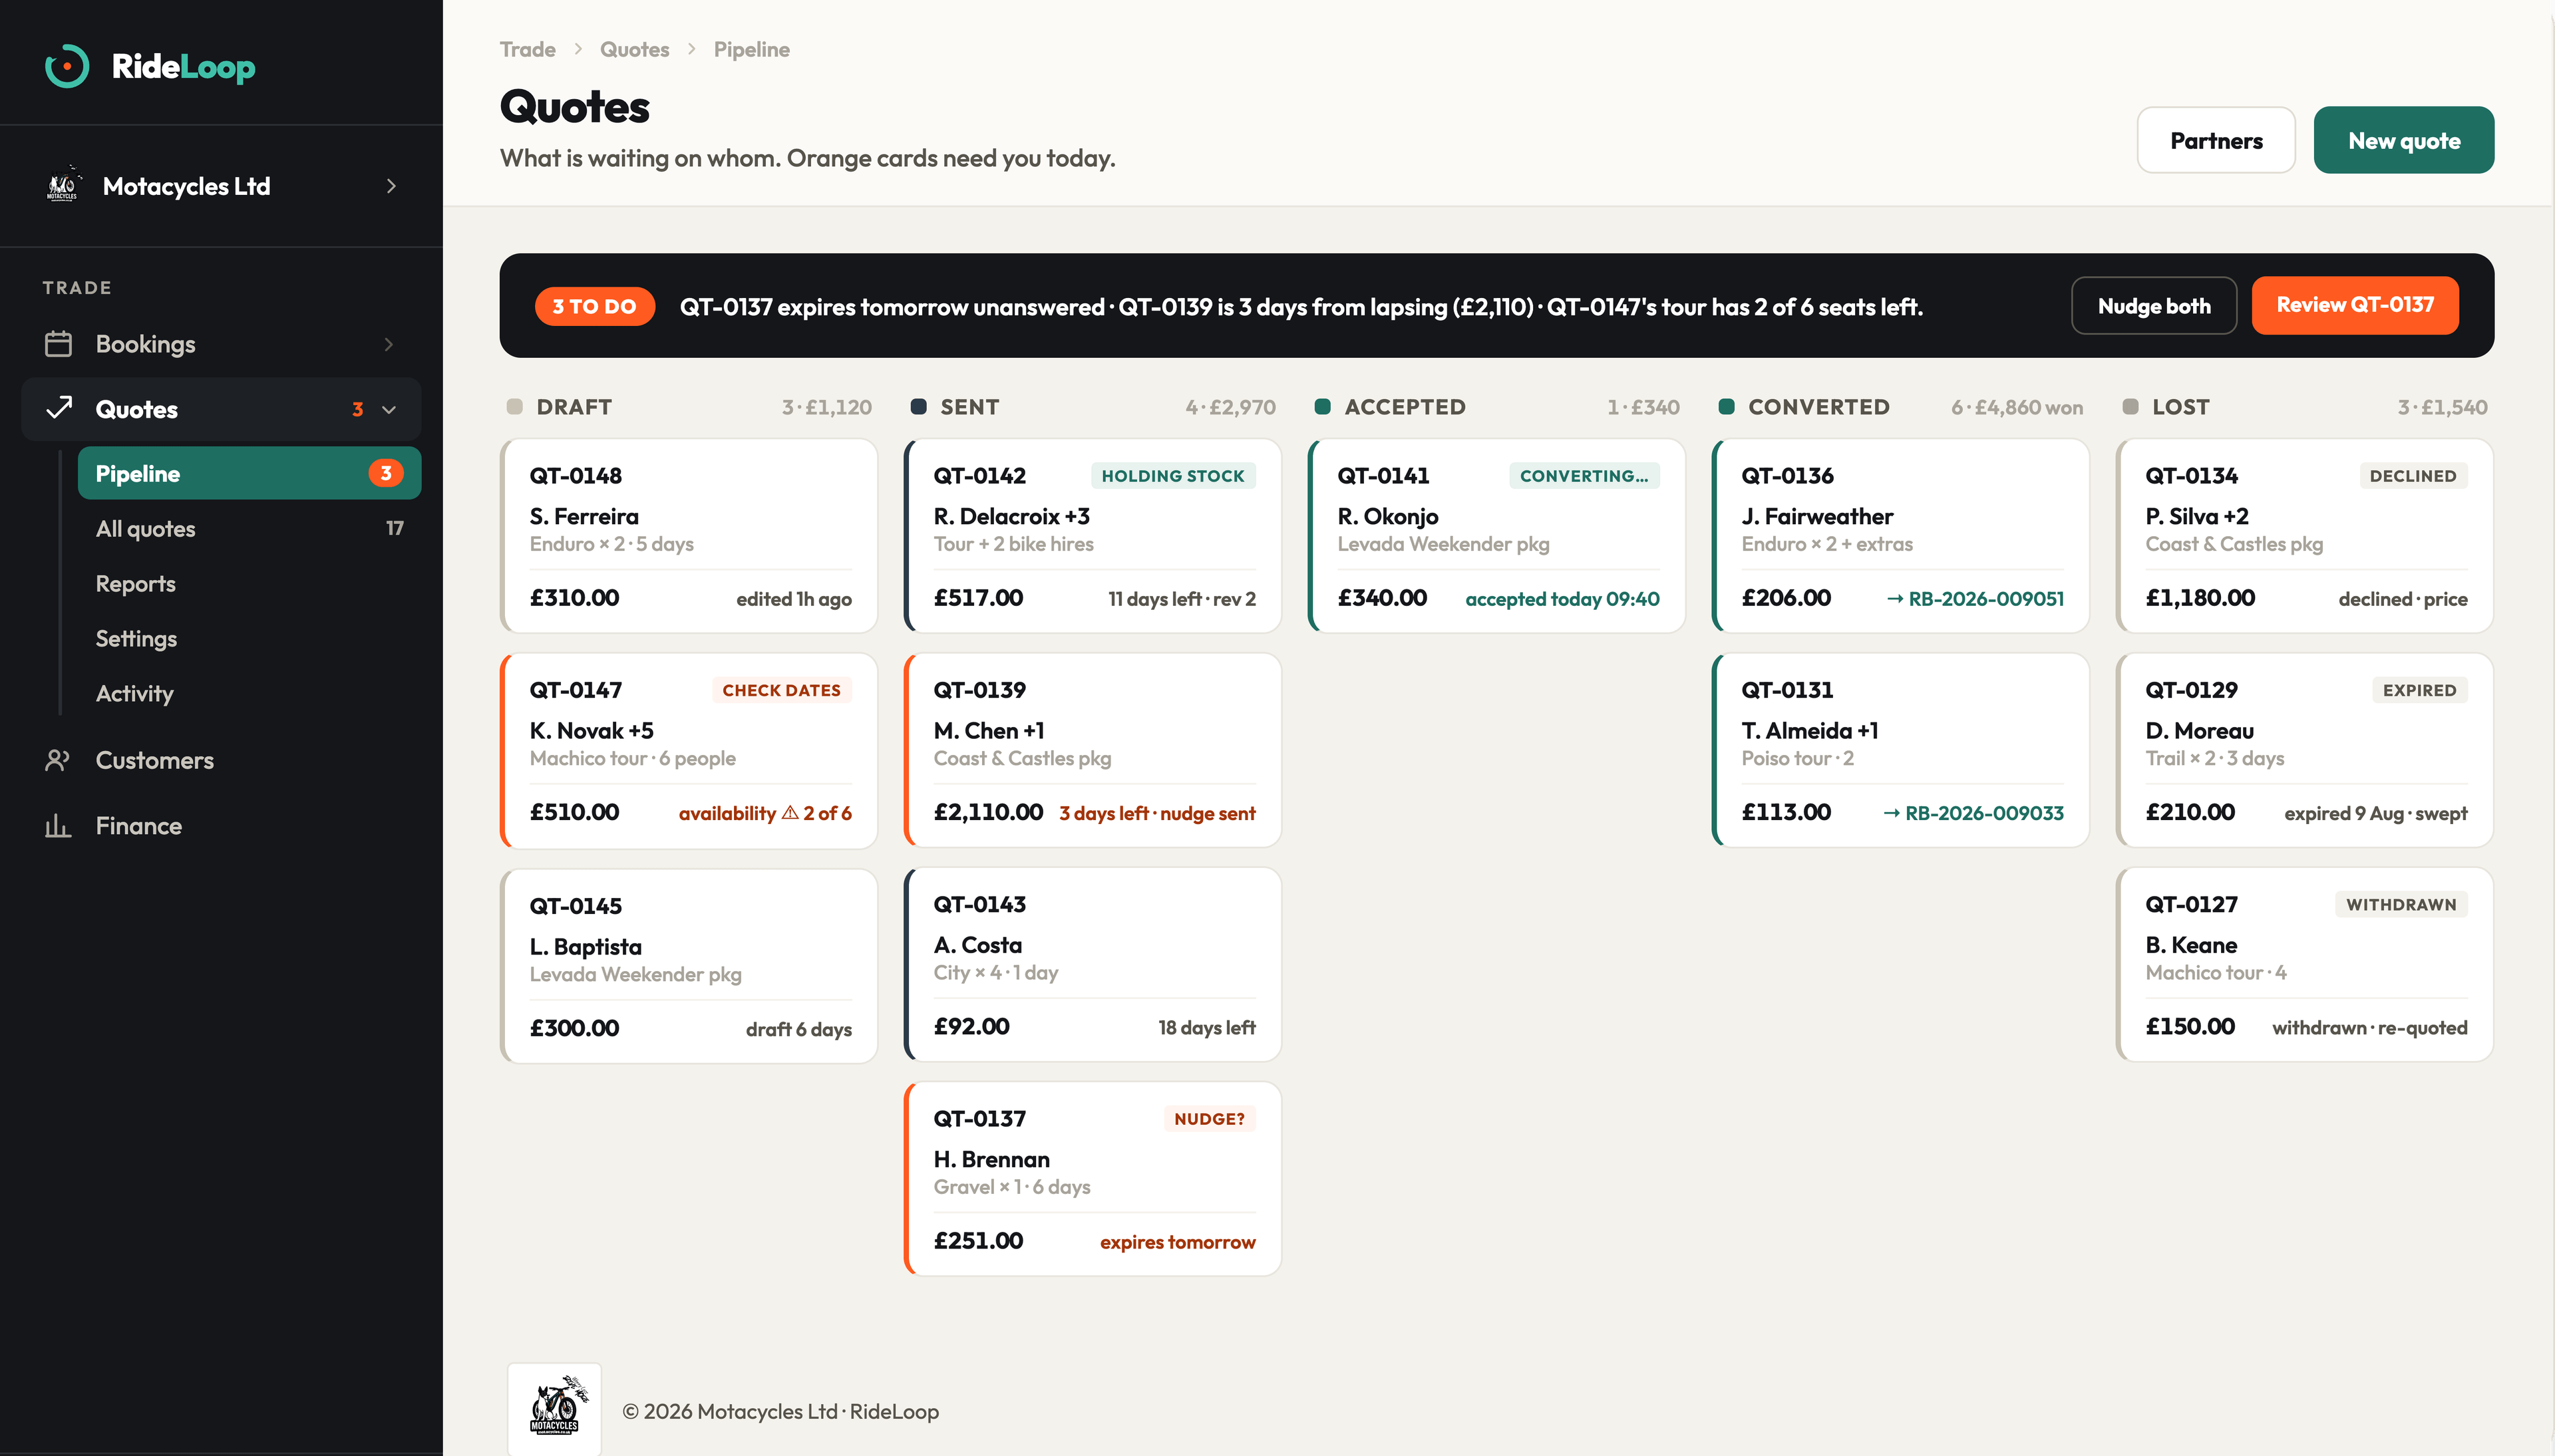Click the DRAFT column header
This screenshot has height=1456, width=2555.
coord(574,407)
